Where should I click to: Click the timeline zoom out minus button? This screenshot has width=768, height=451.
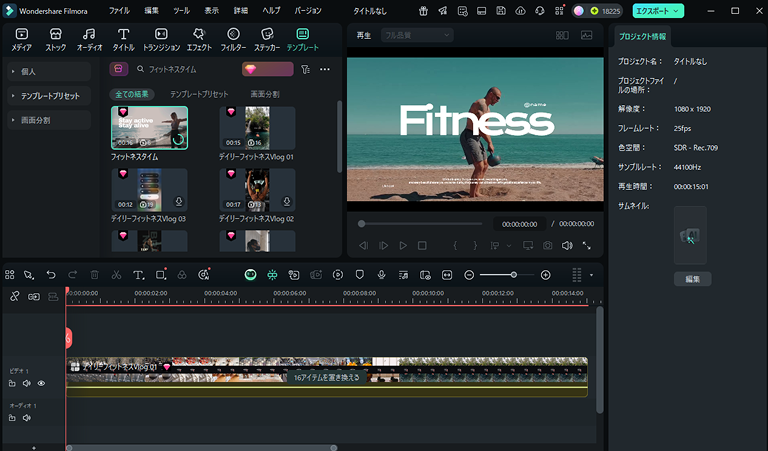[469, 275]
